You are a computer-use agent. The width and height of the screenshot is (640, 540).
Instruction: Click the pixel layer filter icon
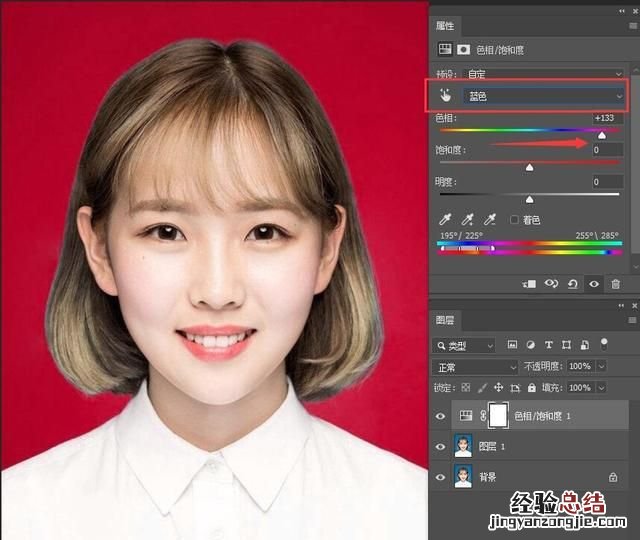tap(512, 345)
